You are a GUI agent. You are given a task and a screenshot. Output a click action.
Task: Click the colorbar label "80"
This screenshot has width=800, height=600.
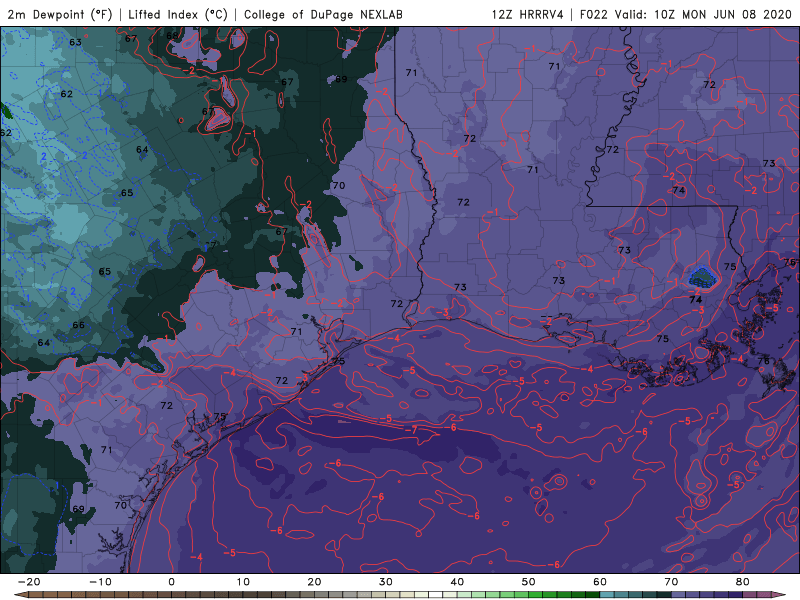click(x=743, y=582)
